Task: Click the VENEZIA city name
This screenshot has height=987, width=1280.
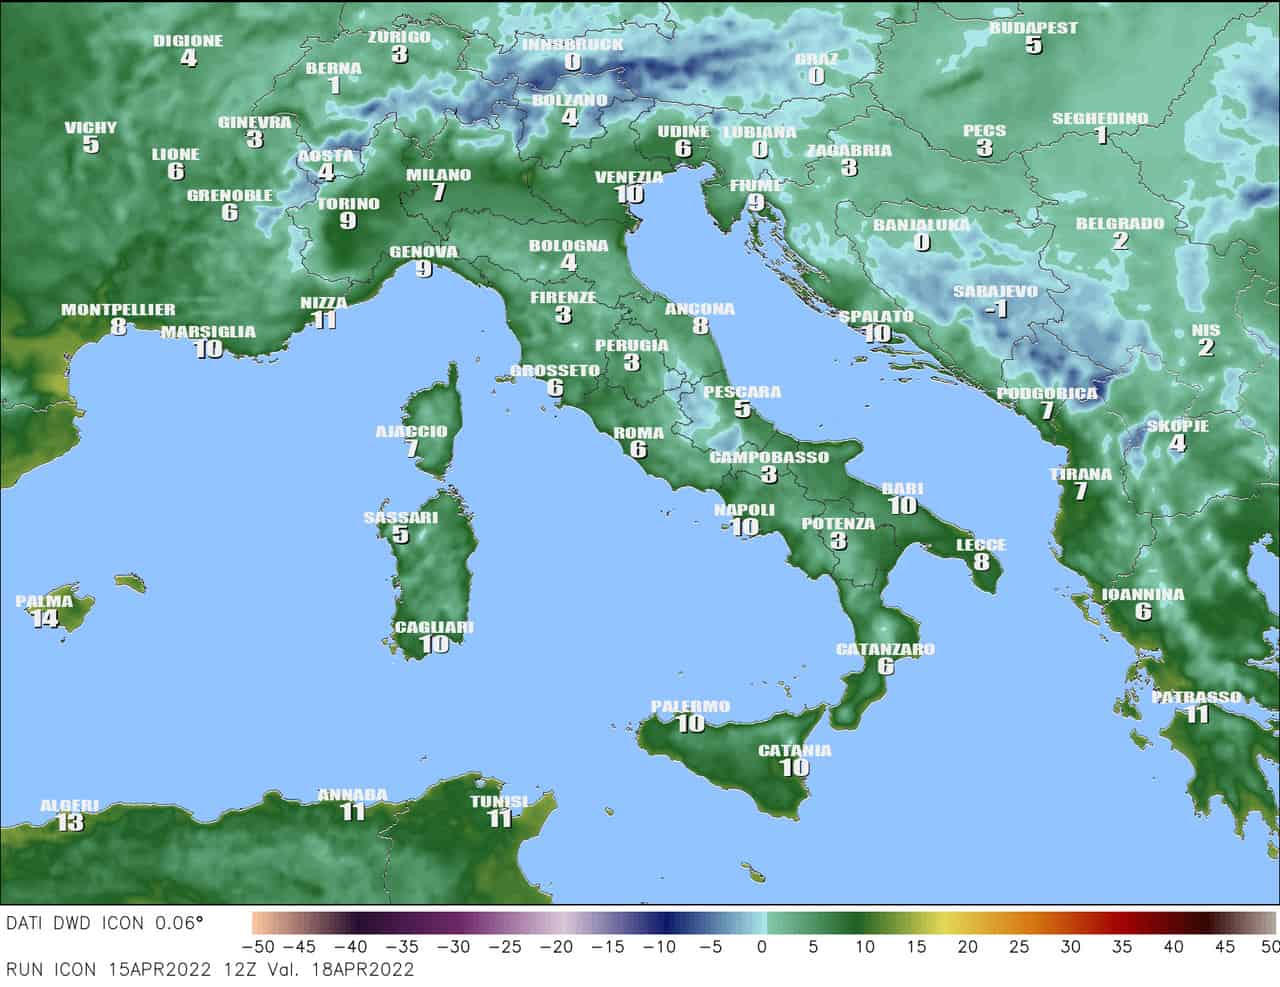Action: tap(629, 177)
